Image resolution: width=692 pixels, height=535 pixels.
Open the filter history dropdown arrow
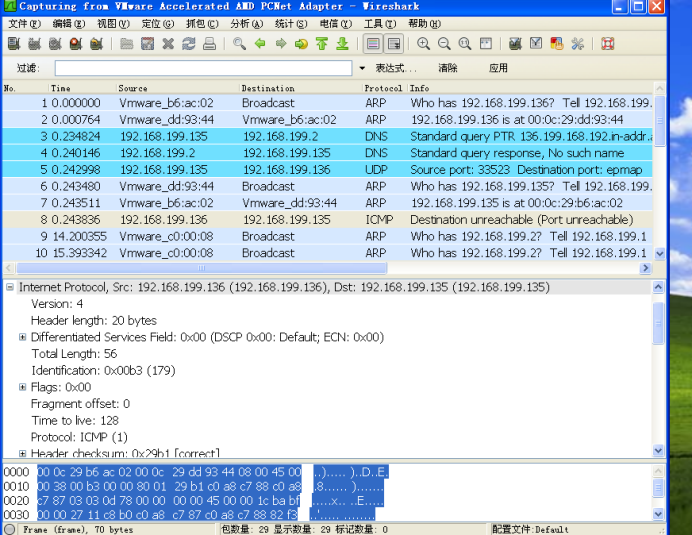pos(362,68)
